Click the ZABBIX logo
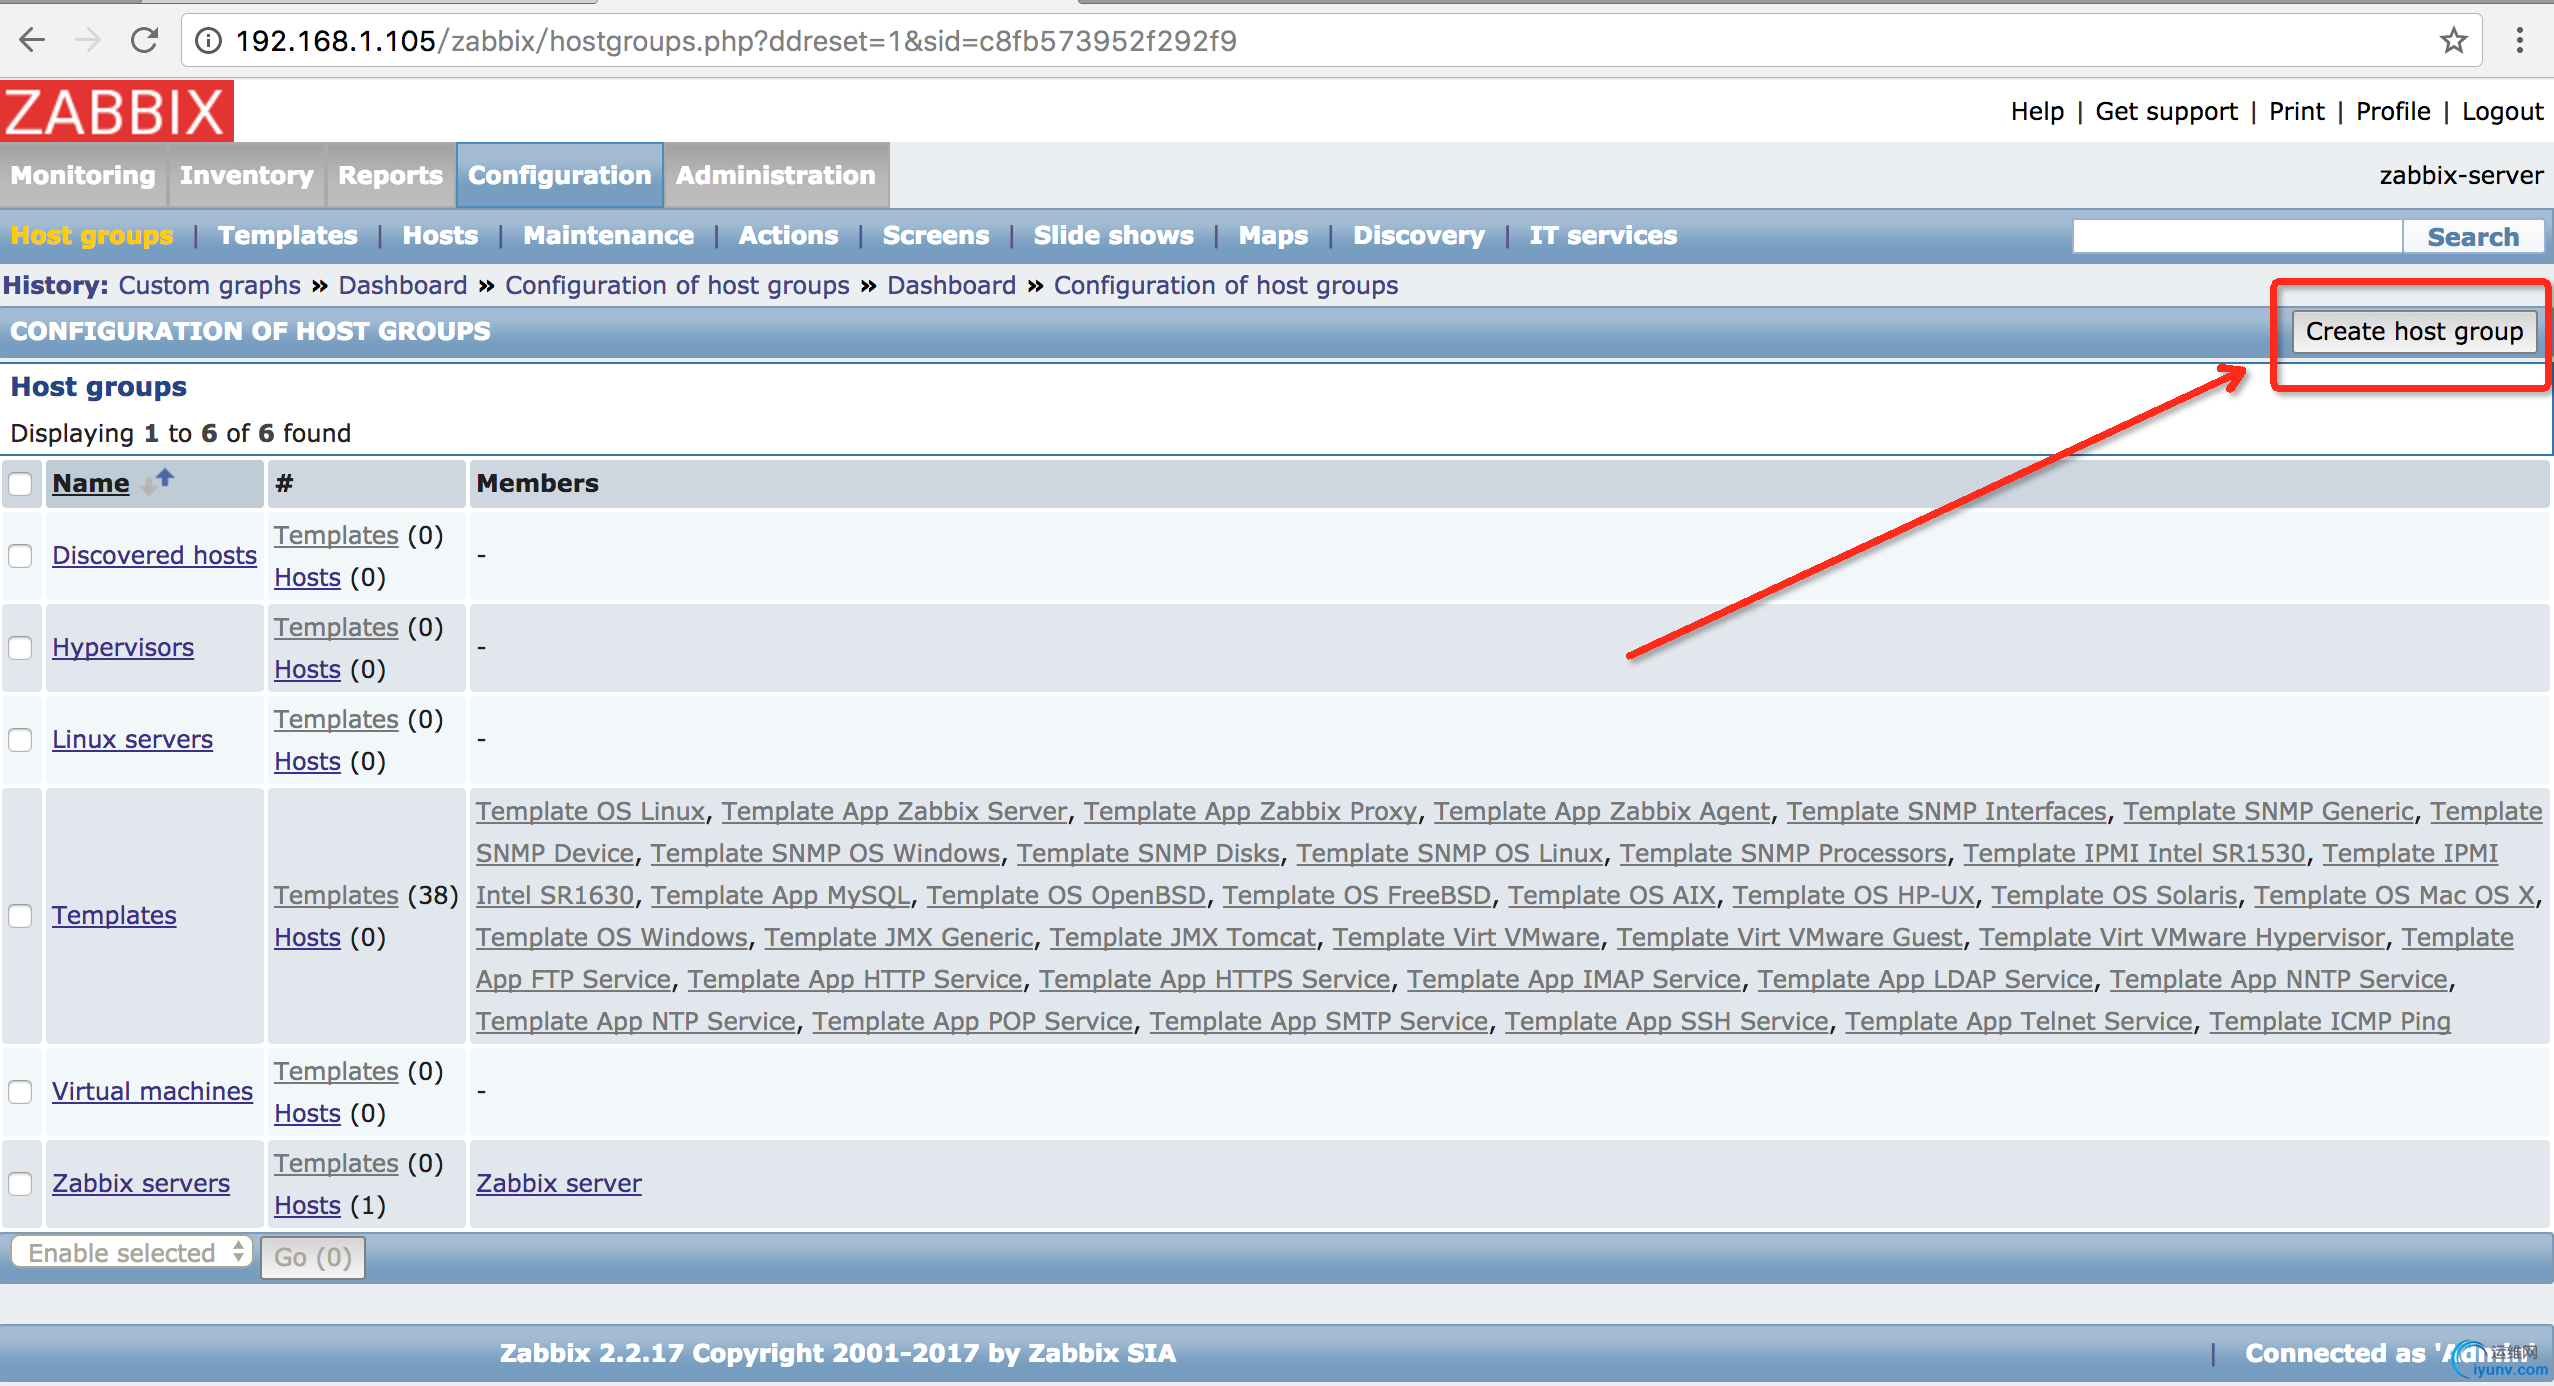 pyautogui.click(x=117, y=111)
